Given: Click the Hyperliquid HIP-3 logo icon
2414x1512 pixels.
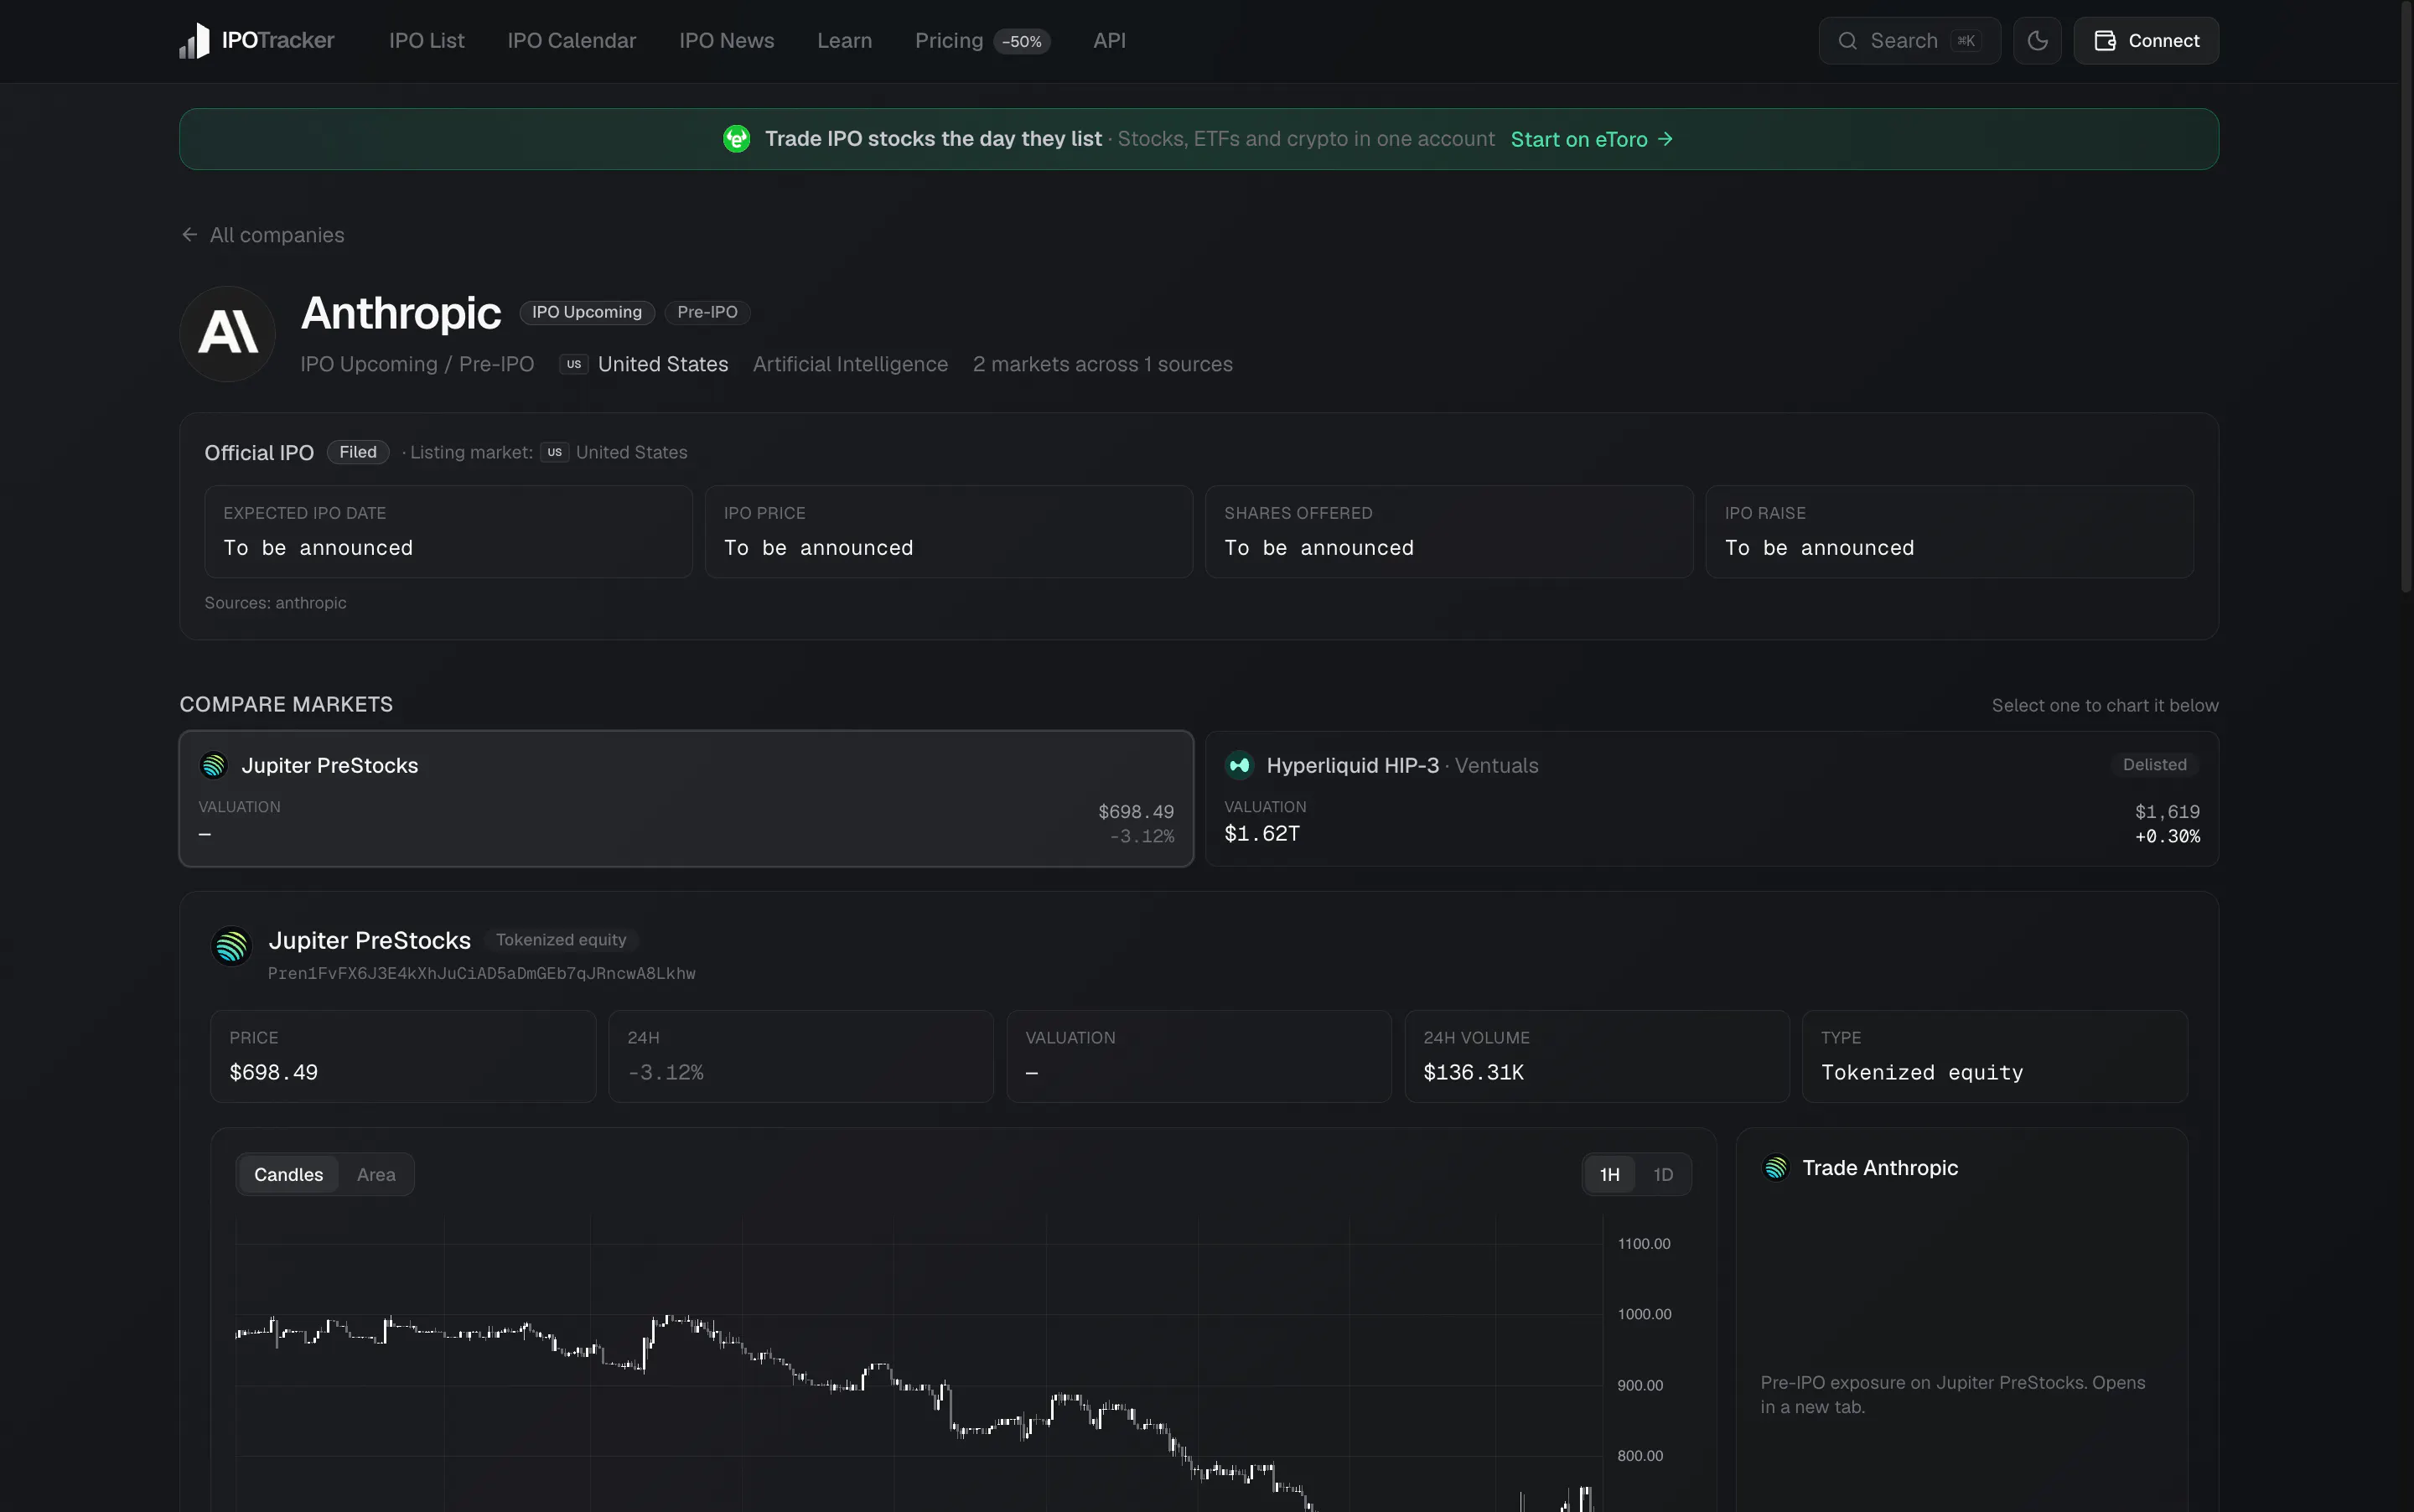Looking at the screenshot, I should [x=1239, y=766].
